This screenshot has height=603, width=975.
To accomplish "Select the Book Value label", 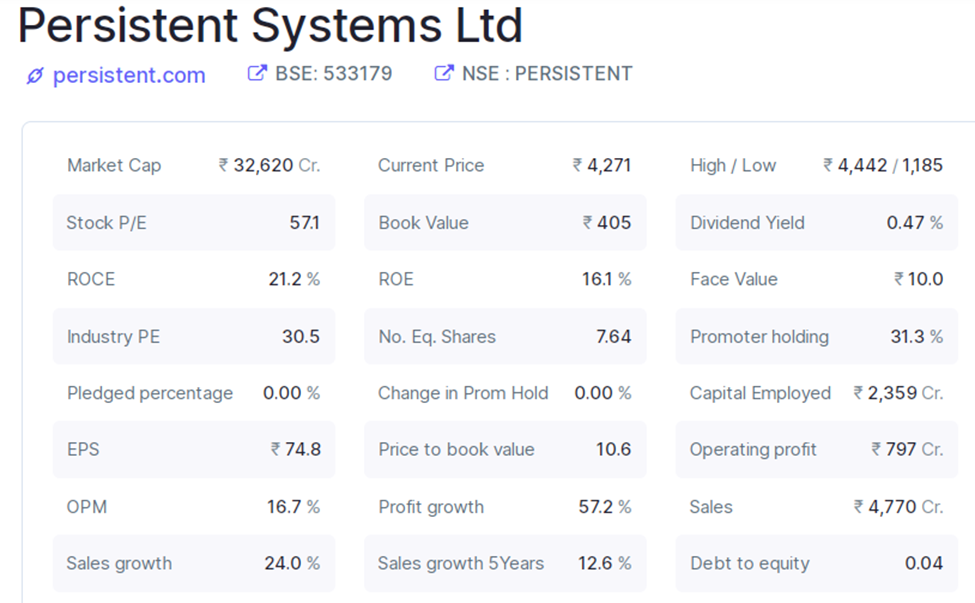I will [x=423, y=223].
